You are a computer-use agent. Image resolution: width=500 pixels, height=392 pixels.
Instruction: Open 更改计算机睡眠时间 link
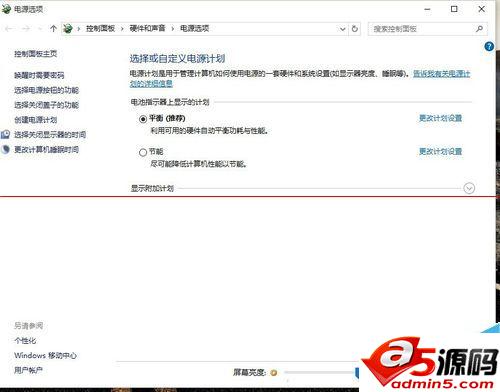pos(46,149)
